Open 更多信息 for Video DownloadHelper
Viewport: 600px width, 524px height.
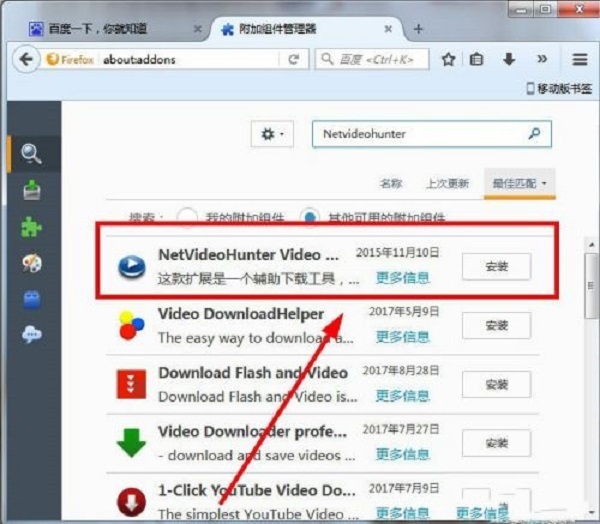(403, 337)
